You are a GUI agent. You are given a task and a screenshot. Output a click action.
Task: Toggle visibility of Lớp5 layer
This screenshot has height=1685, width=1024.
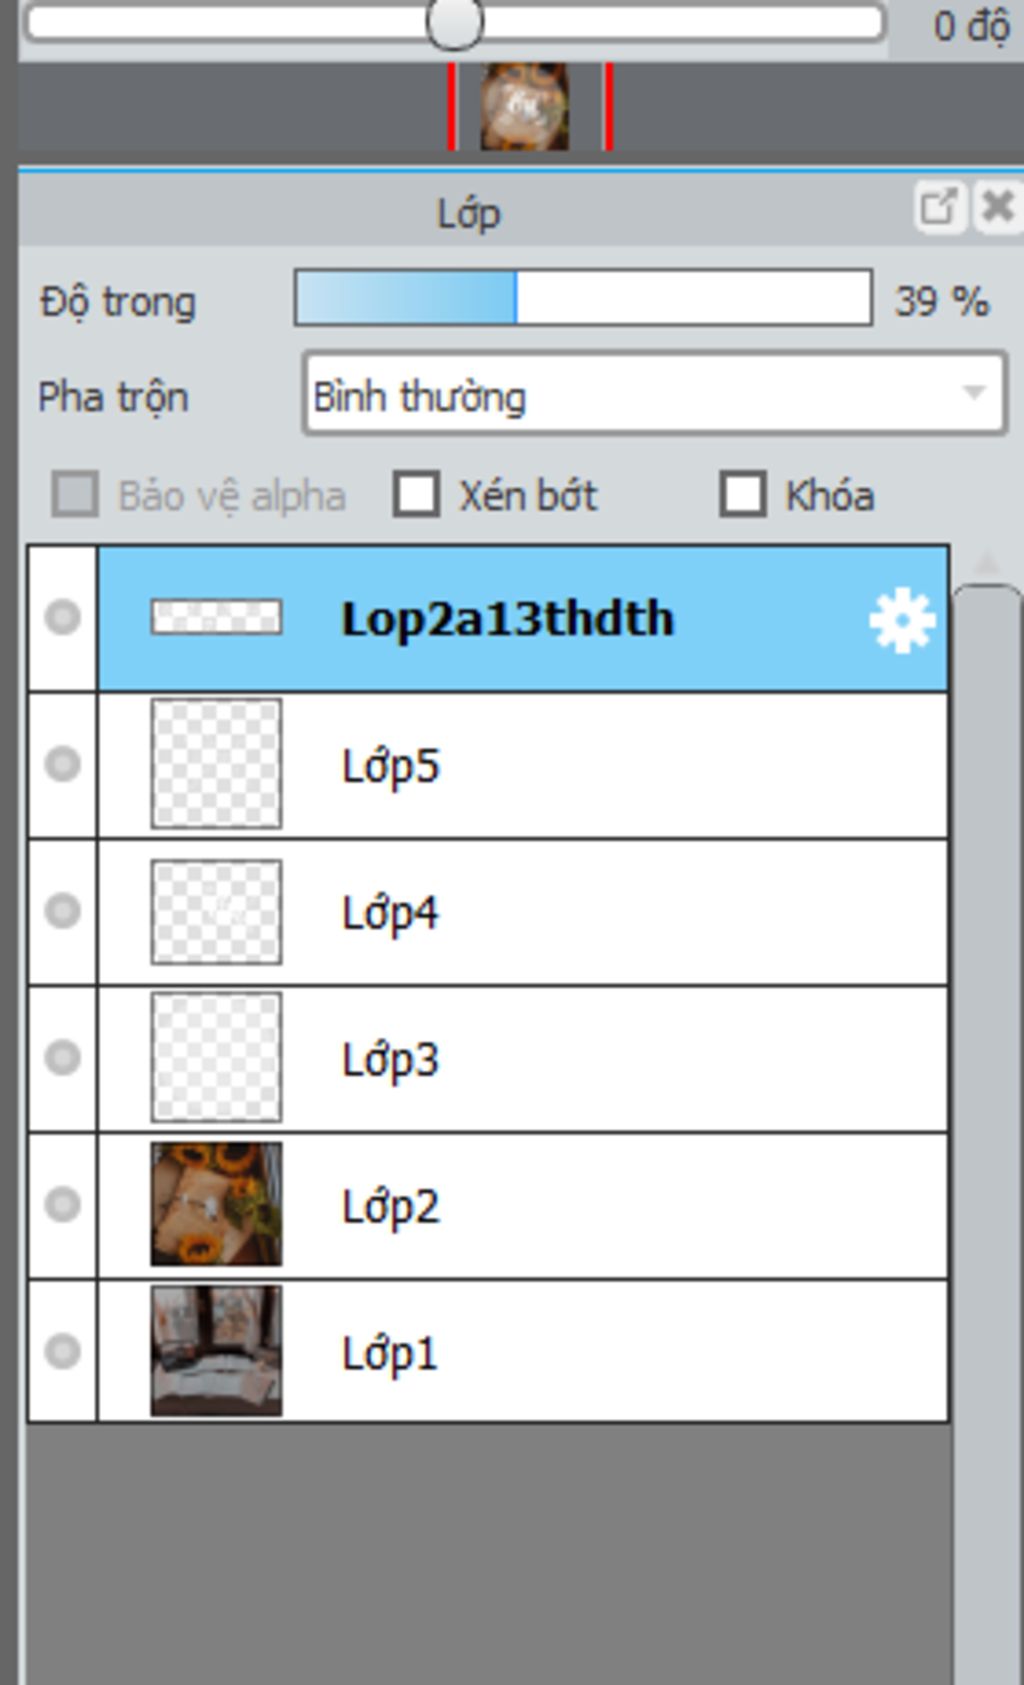click(x=63, y=765)
